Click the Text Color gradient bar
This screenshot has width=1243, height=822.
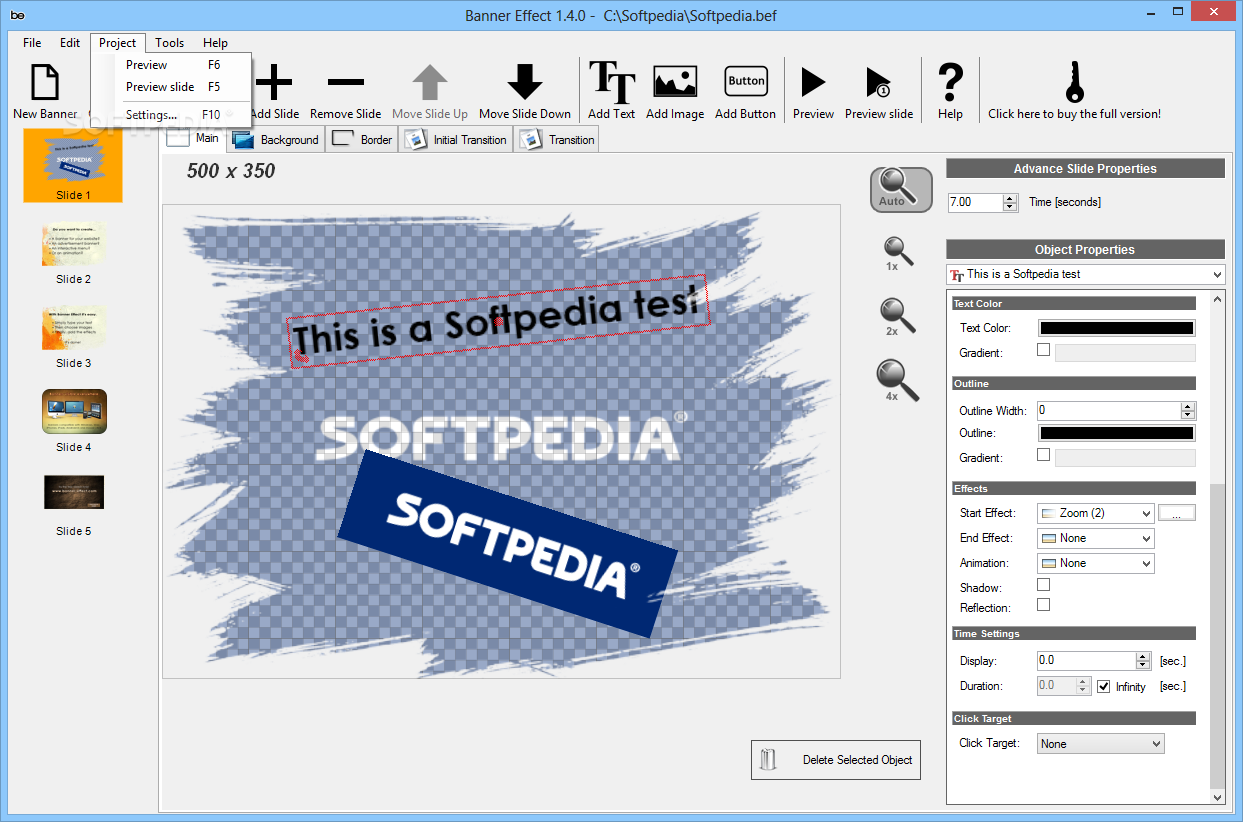coord(1126,352)
